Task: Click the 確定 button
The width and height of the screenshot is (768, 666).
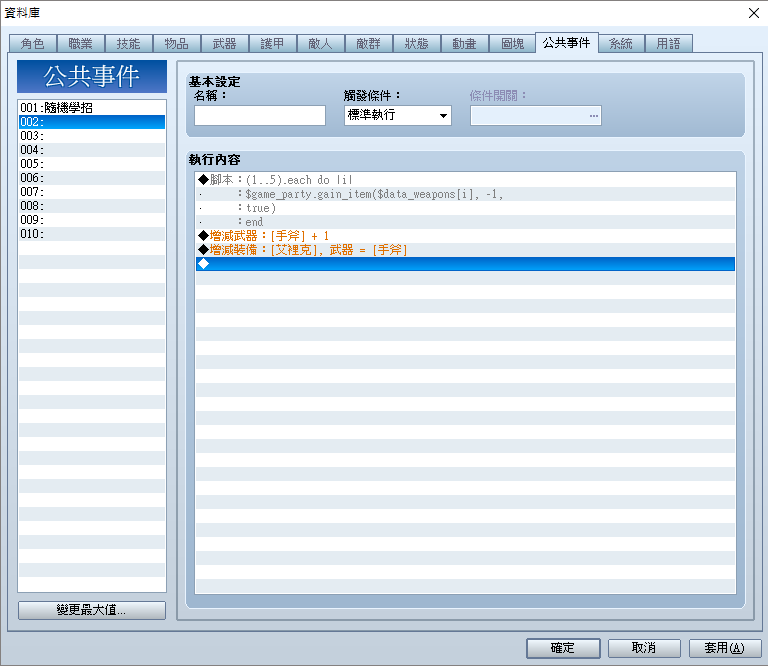Action: [x=563, y=648]
